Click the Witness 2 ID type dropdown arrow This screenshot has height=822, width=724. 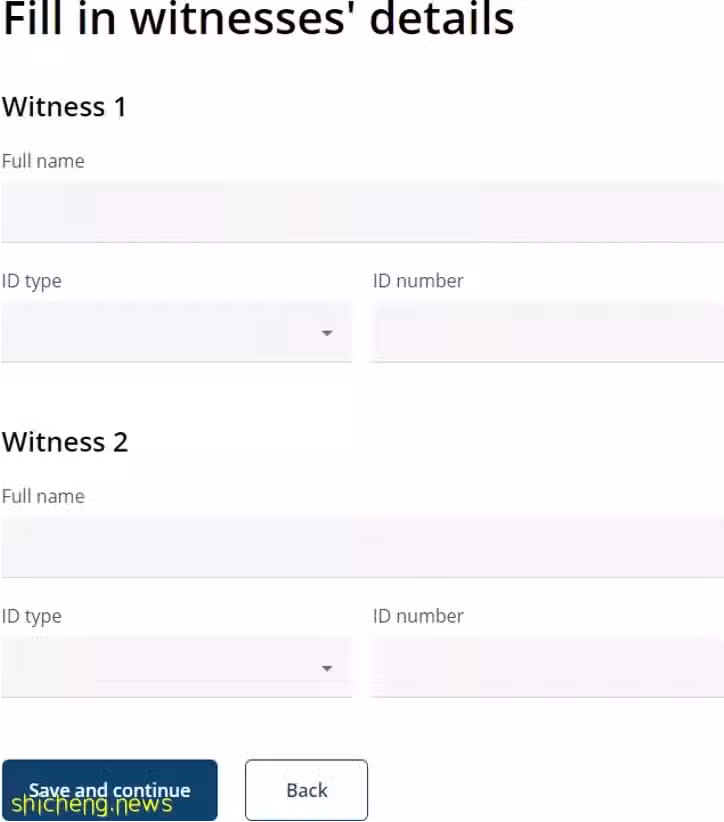pyautogui.click(x=327, y=668)
